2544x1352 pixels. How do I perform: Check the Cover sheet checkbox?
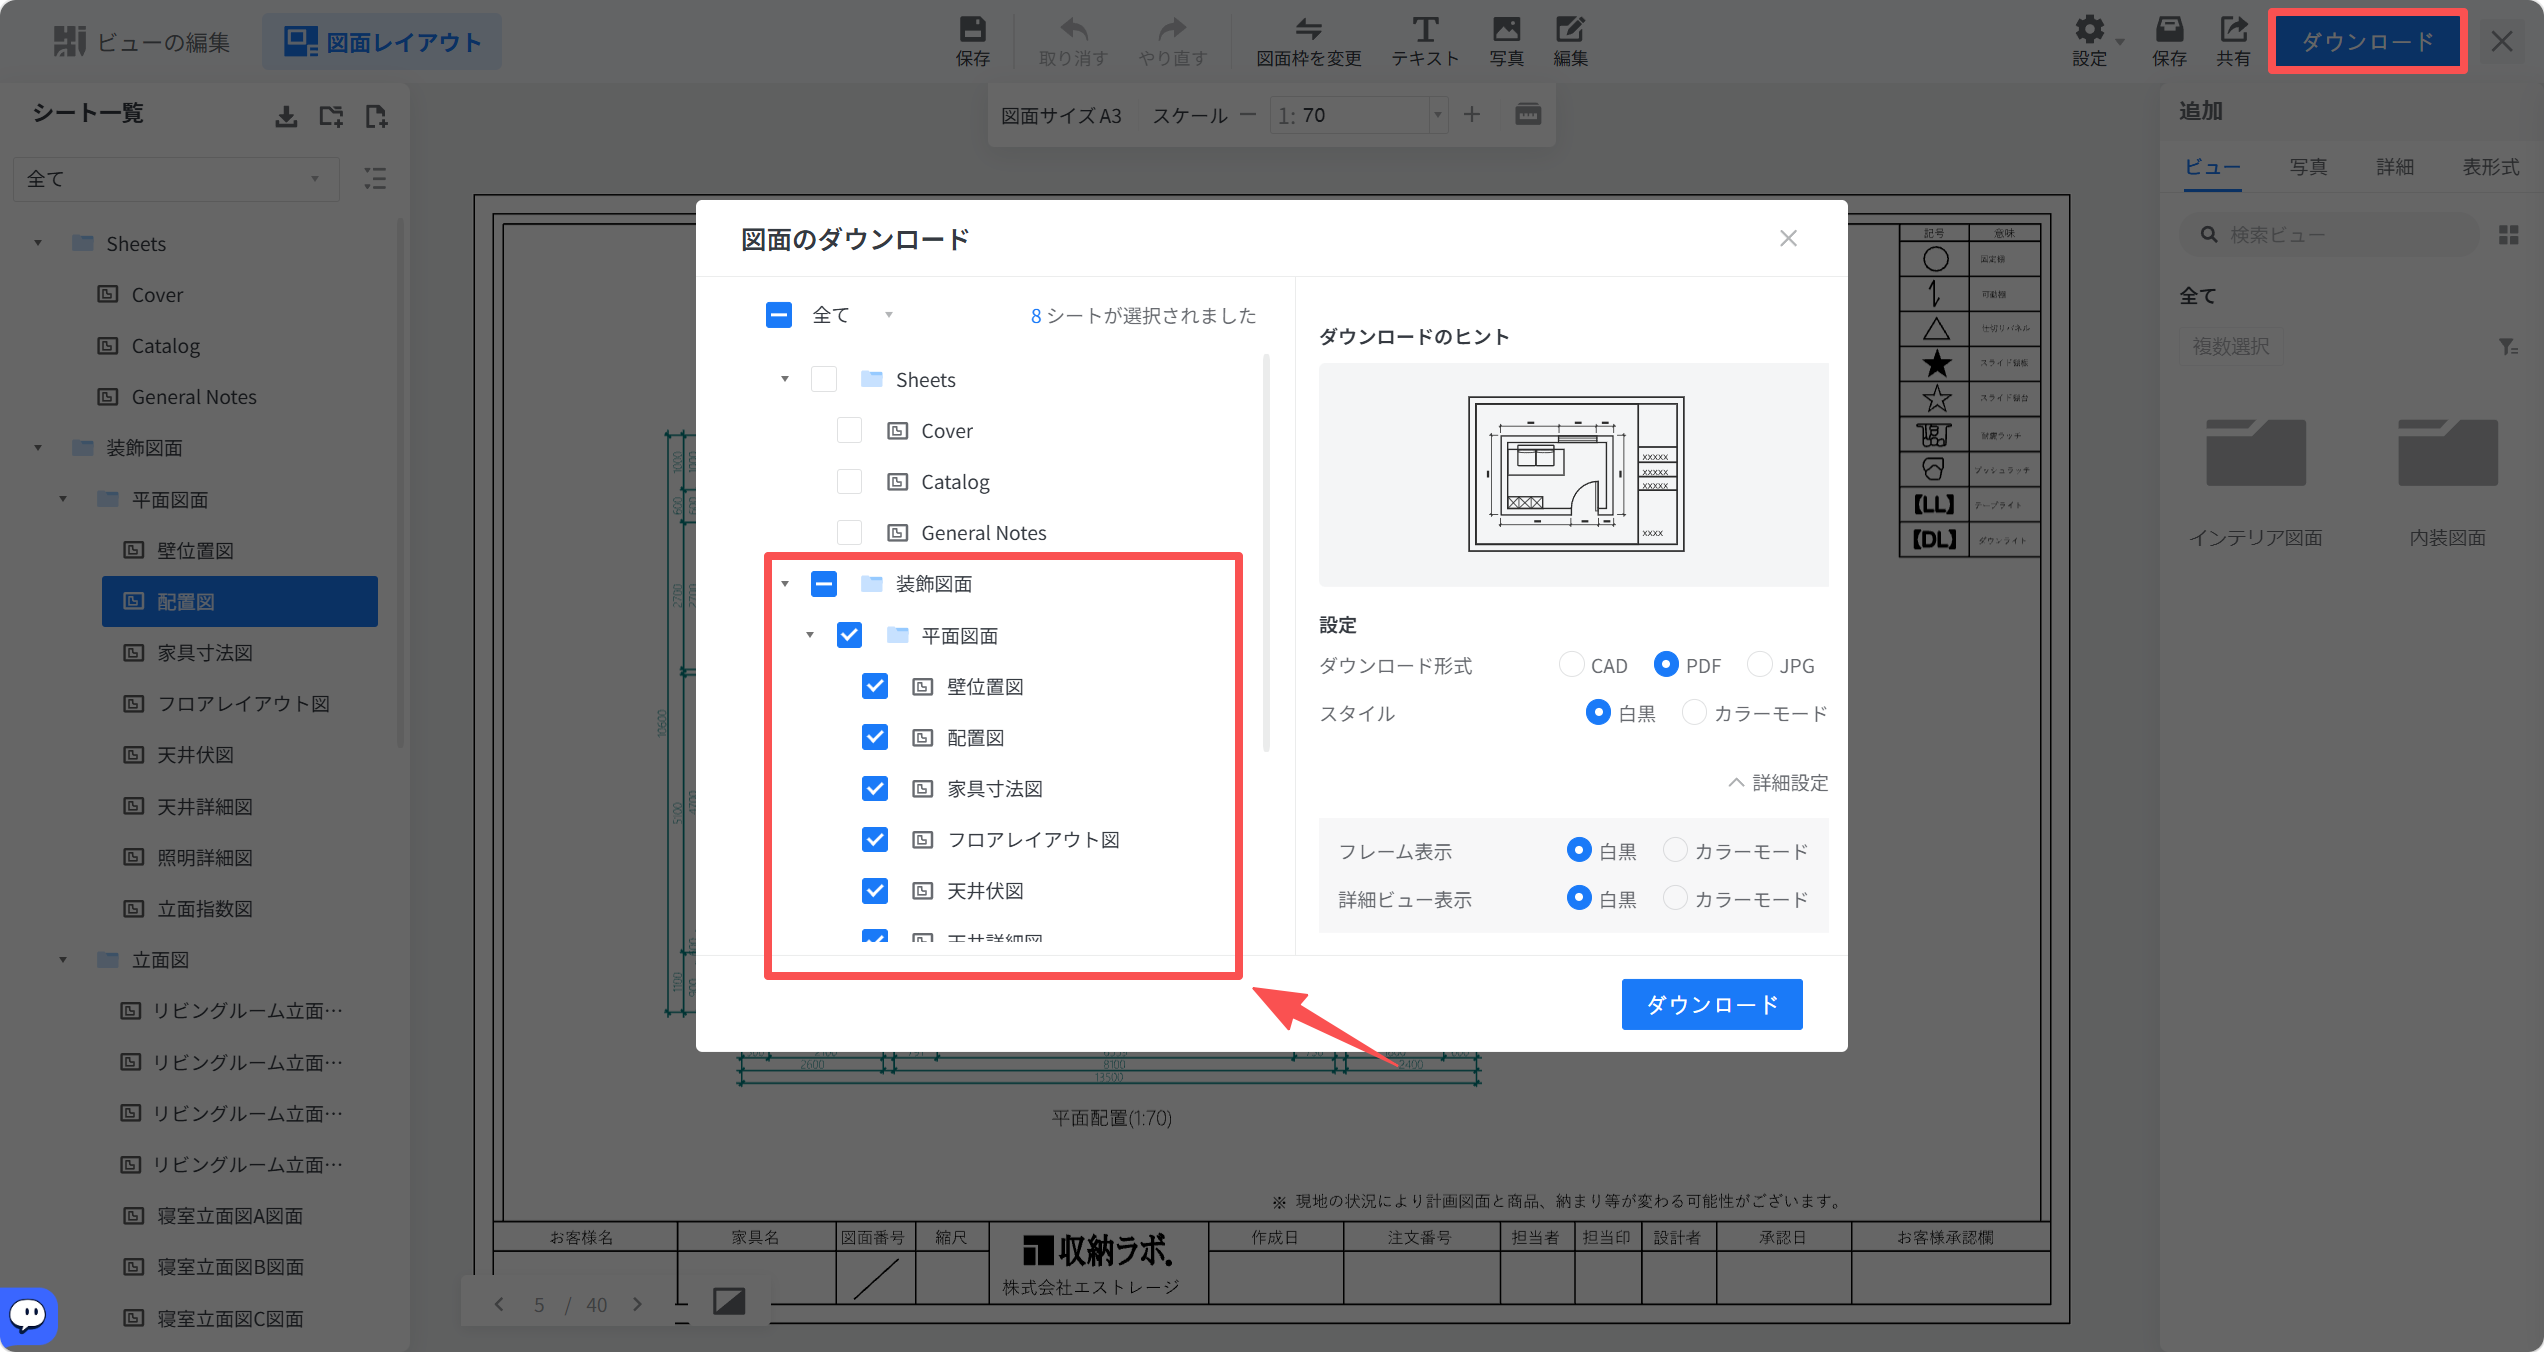849,431
